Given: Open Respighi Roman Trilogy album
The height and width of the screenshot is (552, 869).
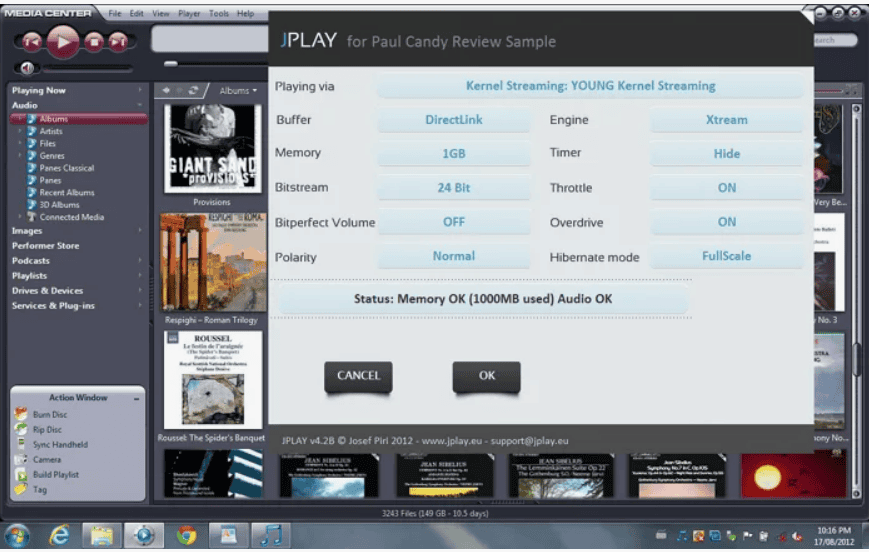Looking at the screenshot, I should (x=213, y=262).
